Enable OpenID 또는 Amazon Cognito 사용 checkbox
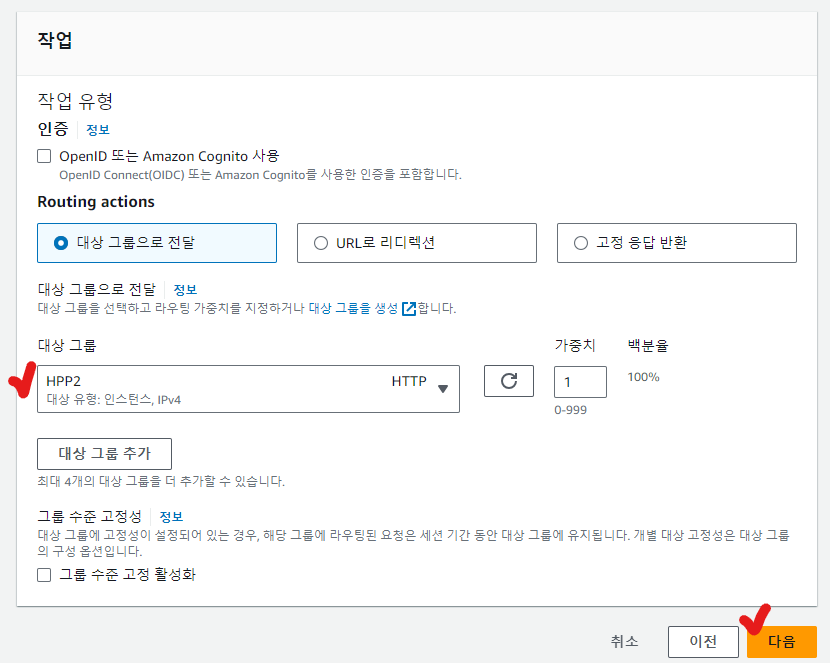 44,156
